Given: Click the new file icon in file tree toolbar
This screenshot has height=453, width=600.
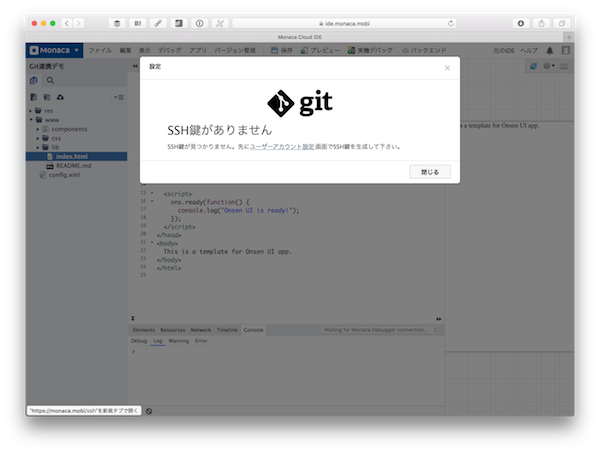Looking at the screenshot, I should [x=34, y=97].
